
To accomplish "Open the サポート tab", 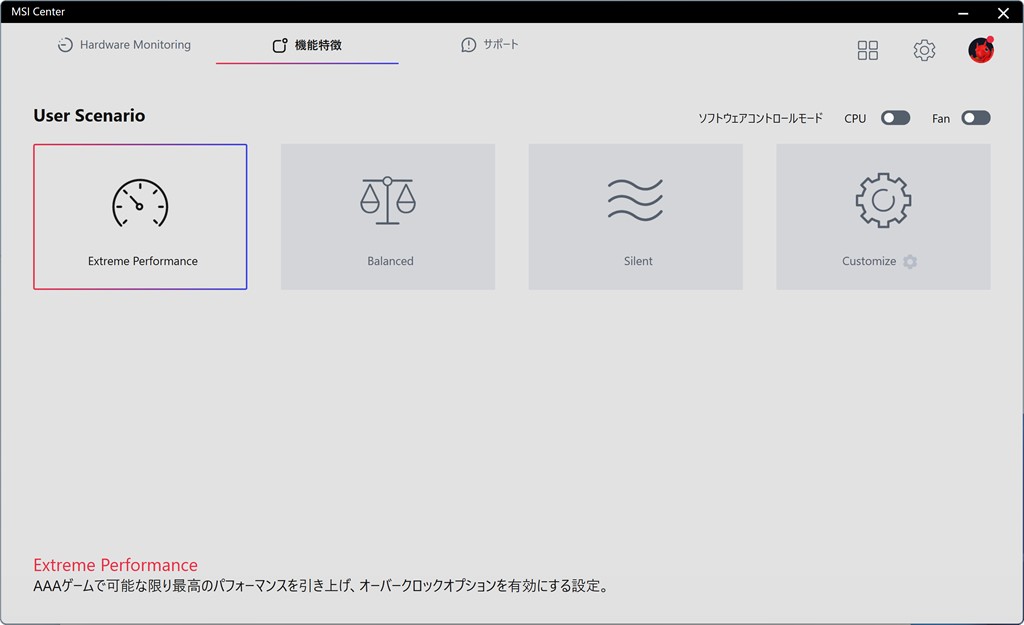I will 490,45.
